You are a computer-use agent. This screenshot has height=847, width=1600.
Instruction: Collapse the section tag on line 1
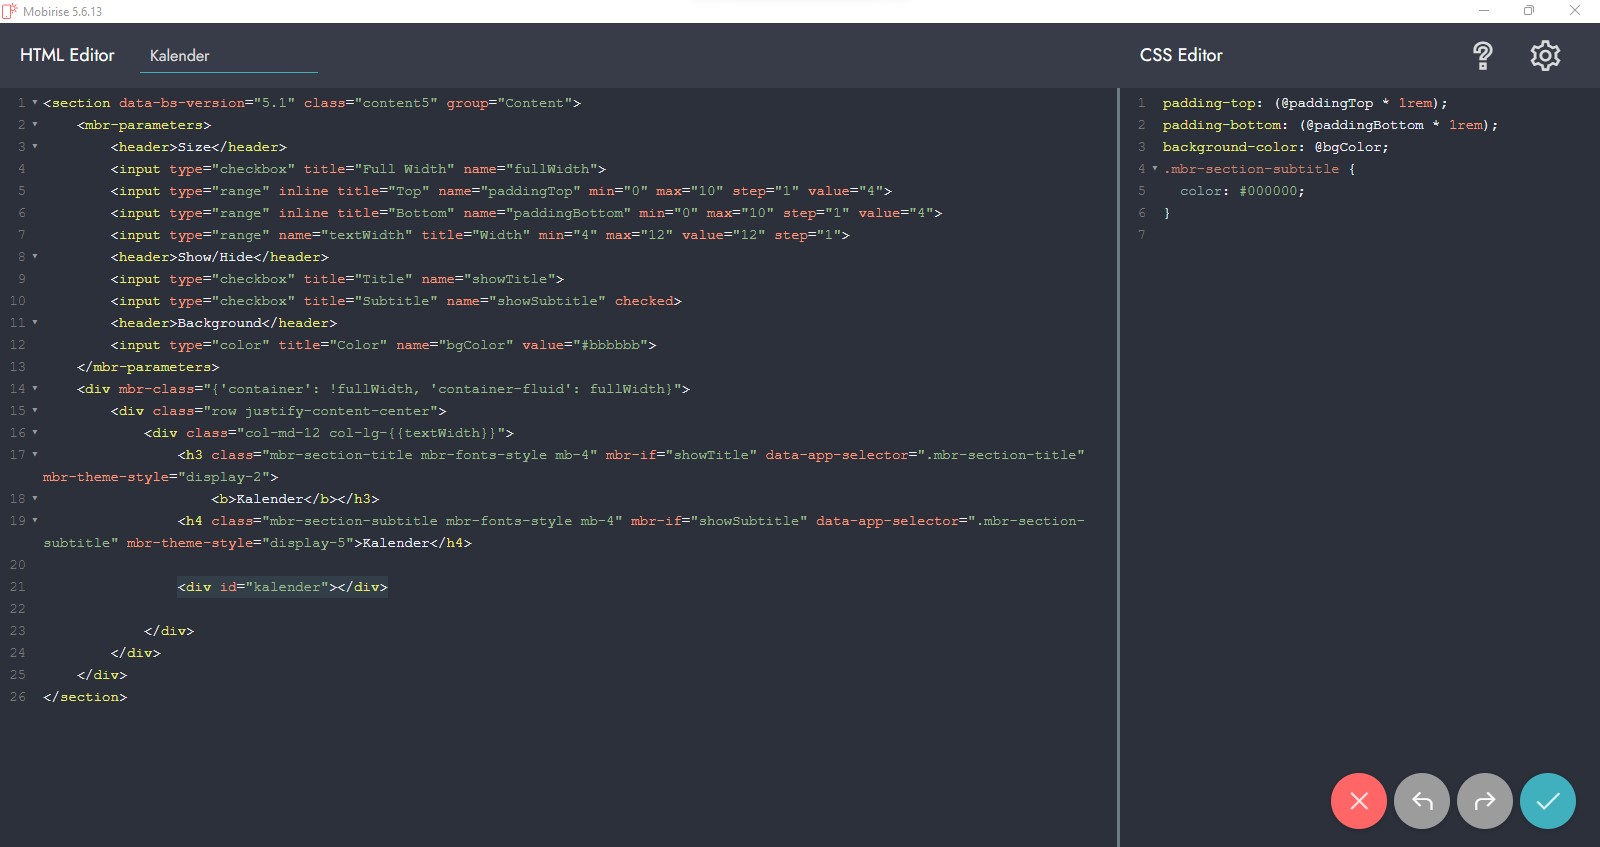tap(35, 103)
